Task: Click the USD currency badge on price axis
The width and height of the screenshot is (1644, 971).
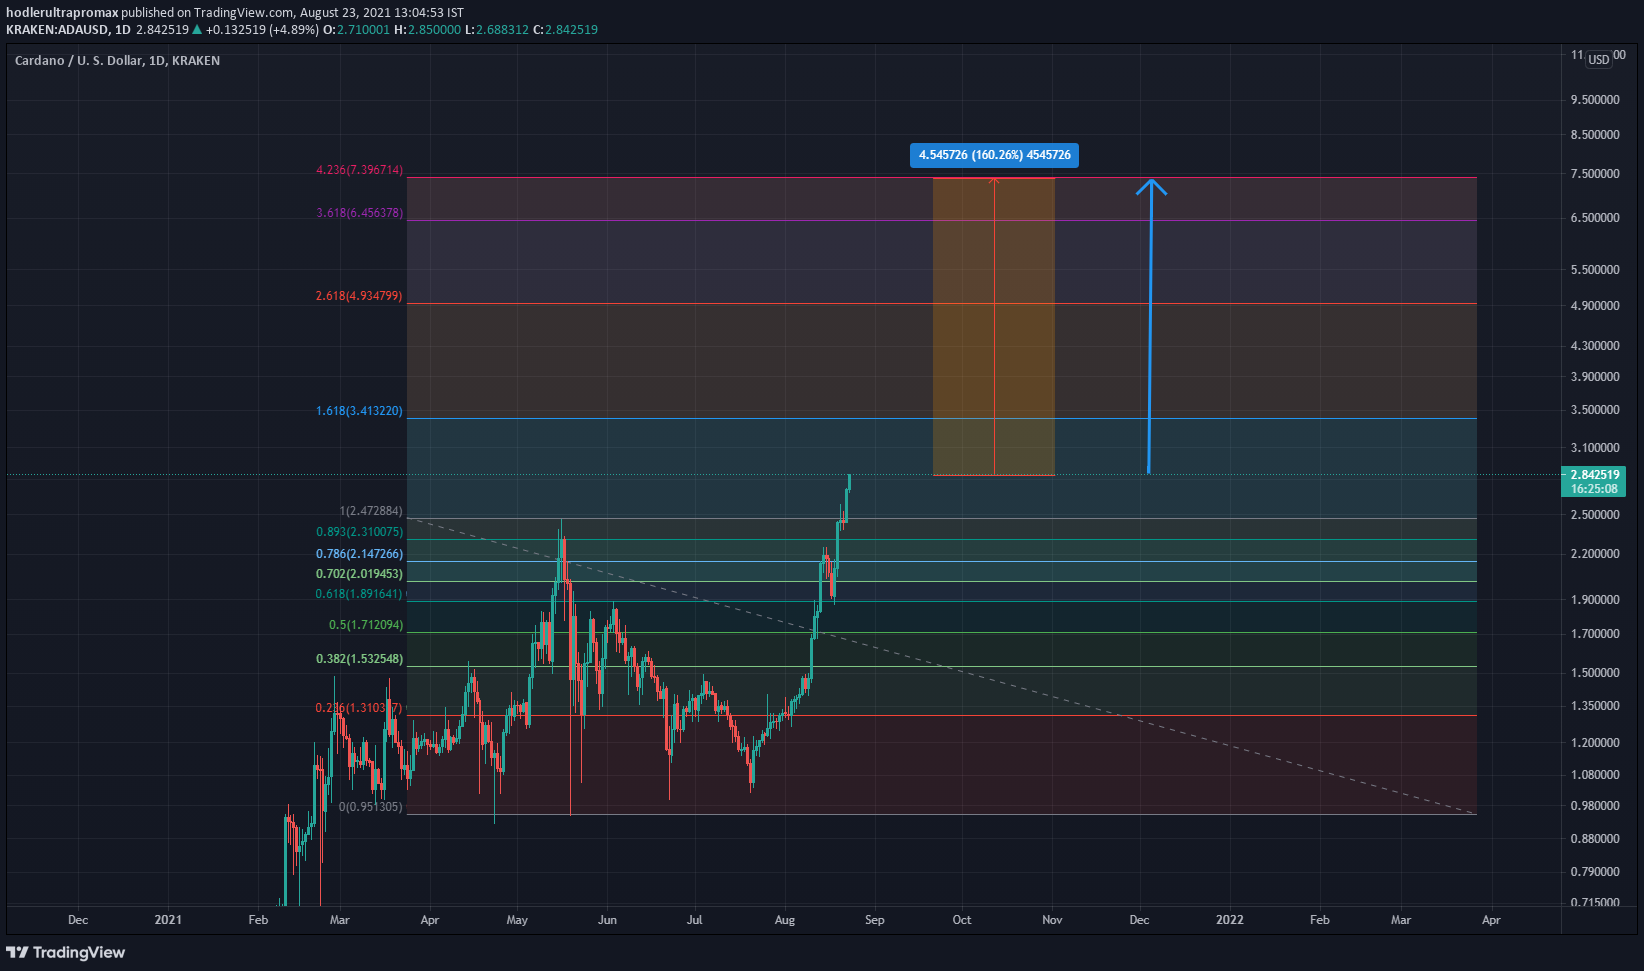Action: point(1599,60)
